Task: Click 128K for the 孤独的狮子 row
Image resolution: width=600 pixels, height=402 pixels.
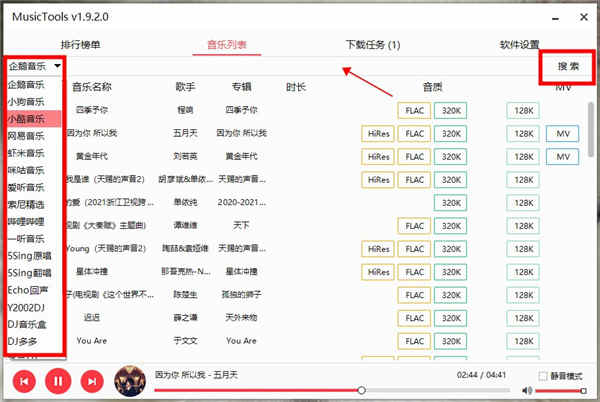Action: [523, 295]
